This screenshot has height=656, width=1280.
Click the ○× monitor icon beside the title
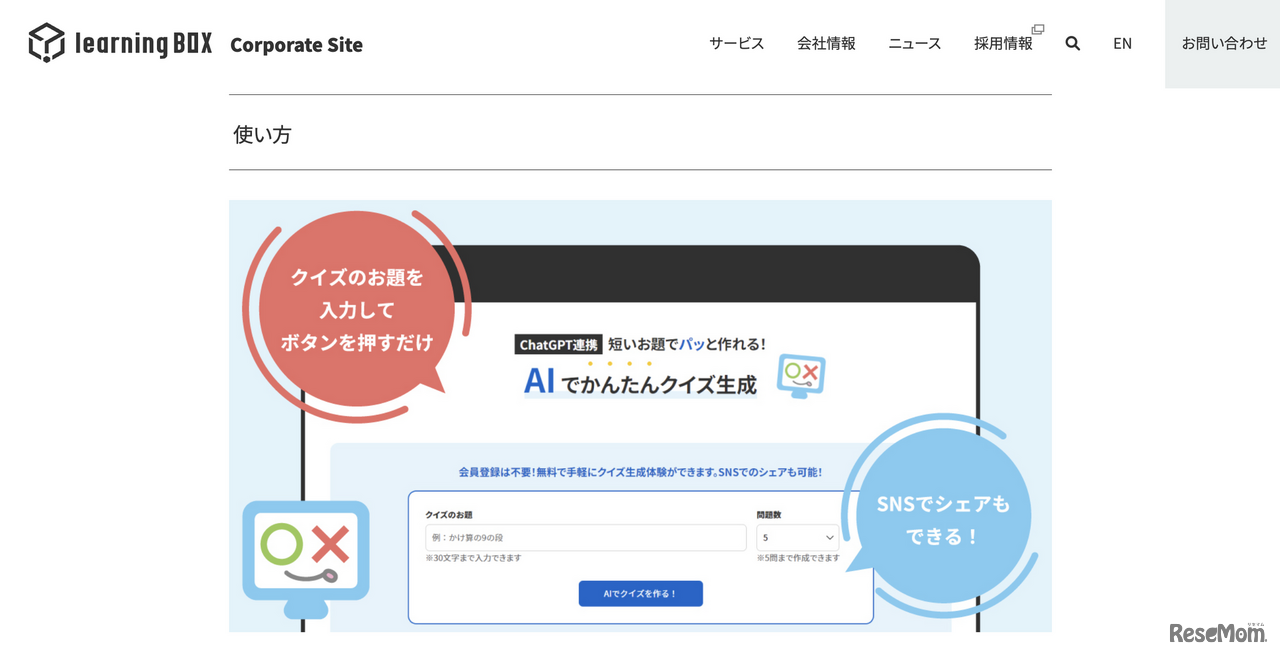[x=802, y=375]
